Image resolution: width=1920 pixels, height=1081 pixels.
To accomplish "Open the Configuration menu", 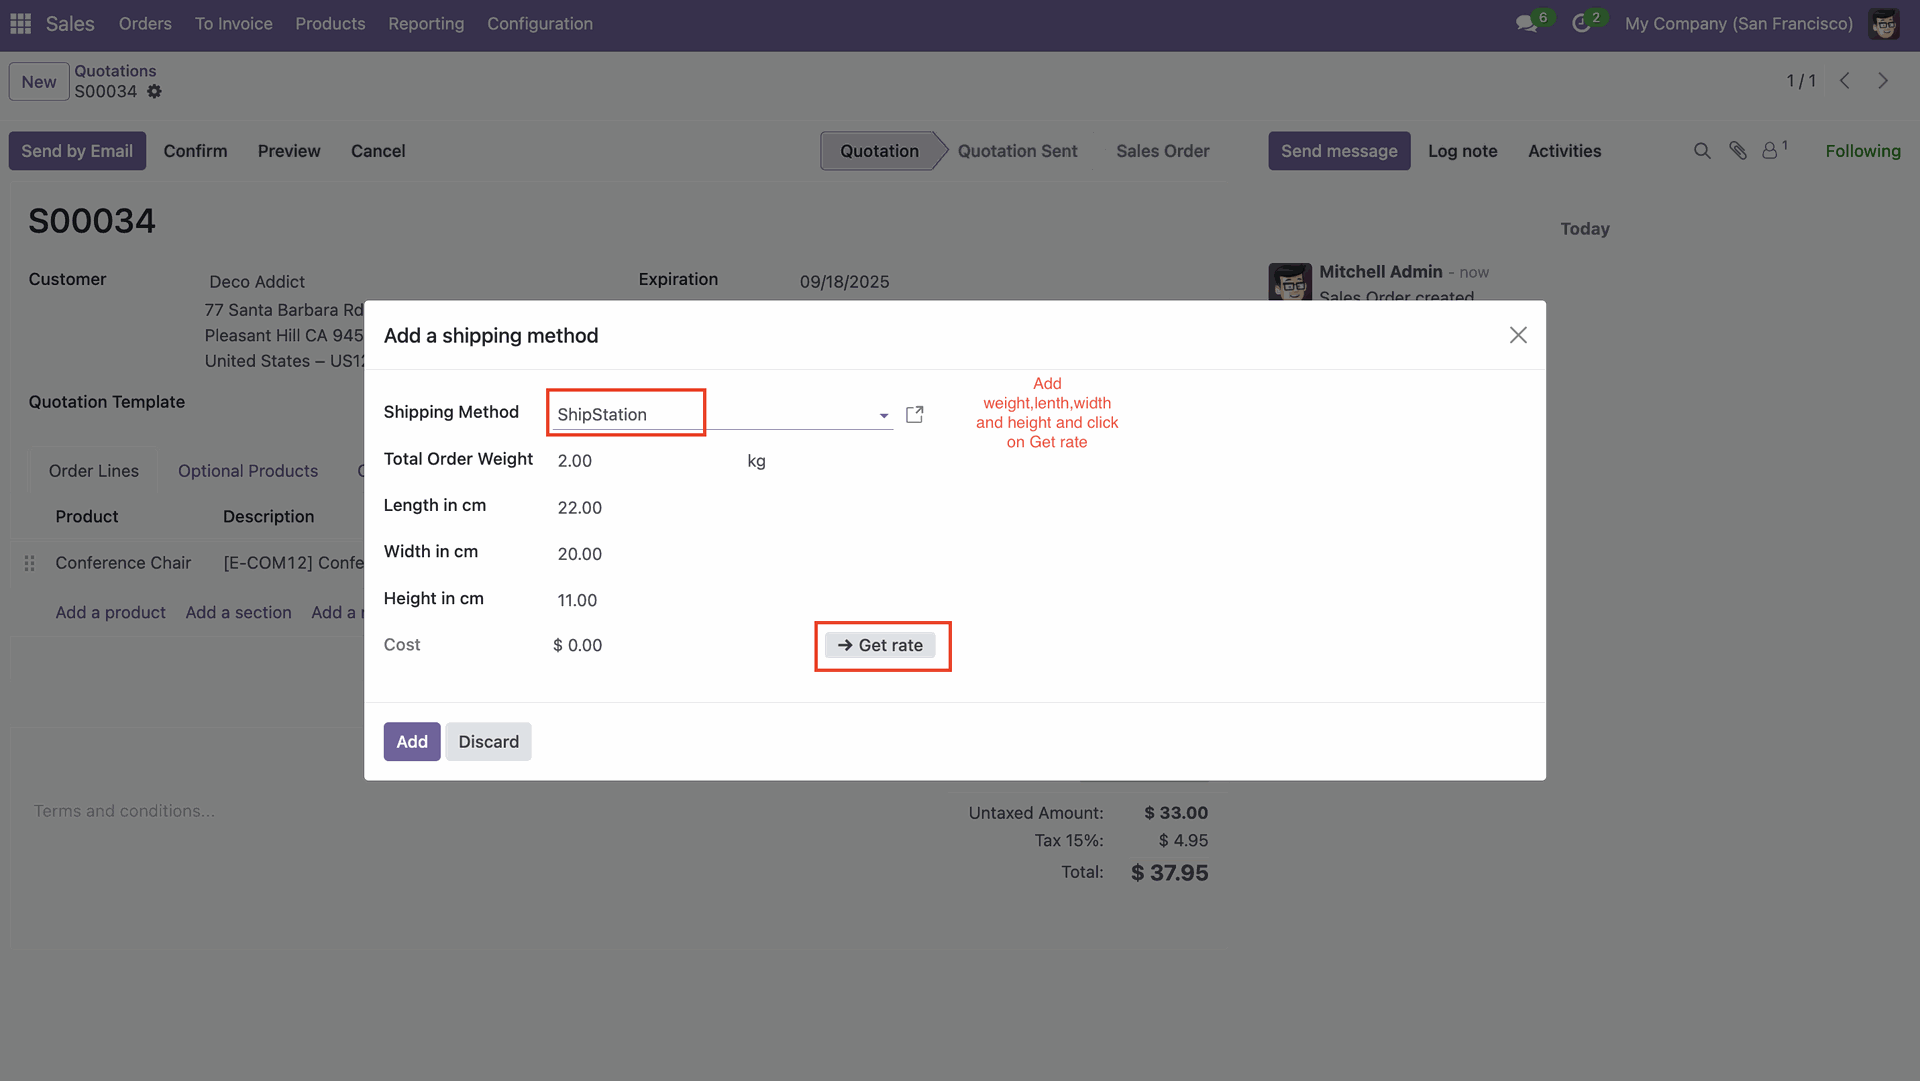I will [540, 23].
